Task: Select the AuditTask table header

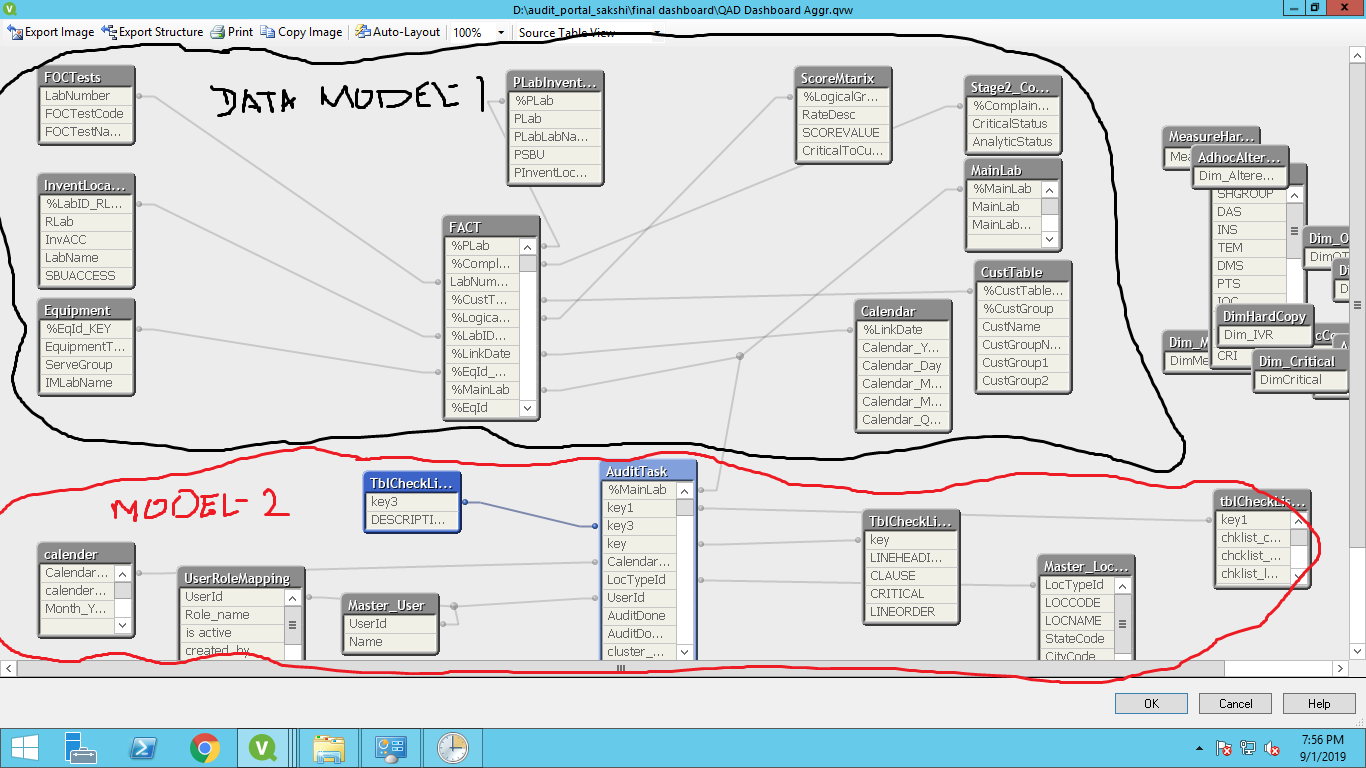Action: tap(648, 471)
